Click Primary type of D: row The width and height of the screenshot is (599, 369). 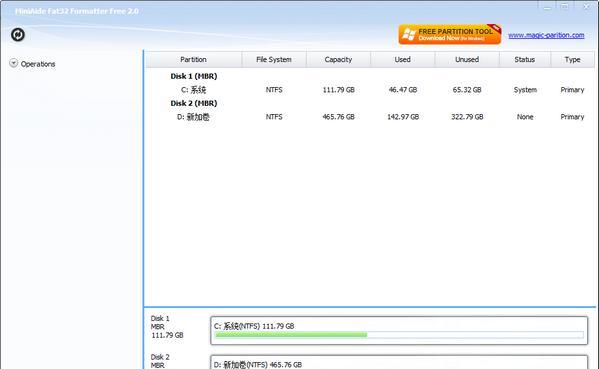pos(572,117)
